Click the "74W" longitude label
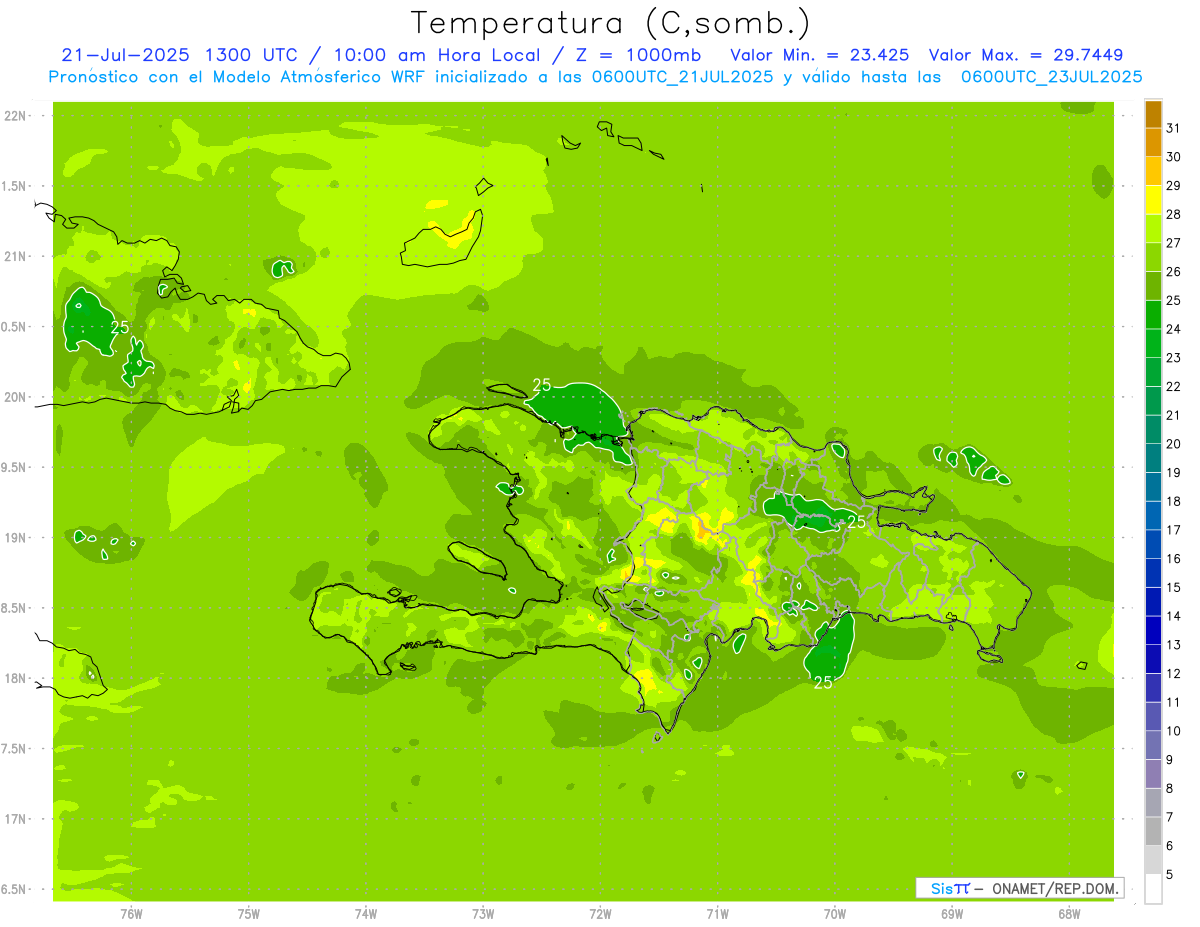 [366, 914]
